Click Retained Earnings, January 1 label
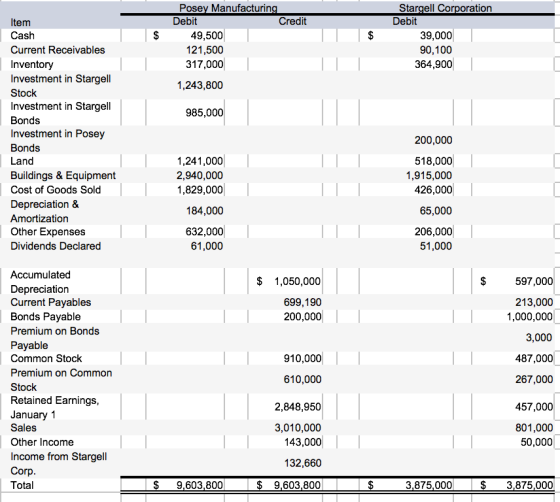Screen dimensions: 560x502 pos(55,407)
